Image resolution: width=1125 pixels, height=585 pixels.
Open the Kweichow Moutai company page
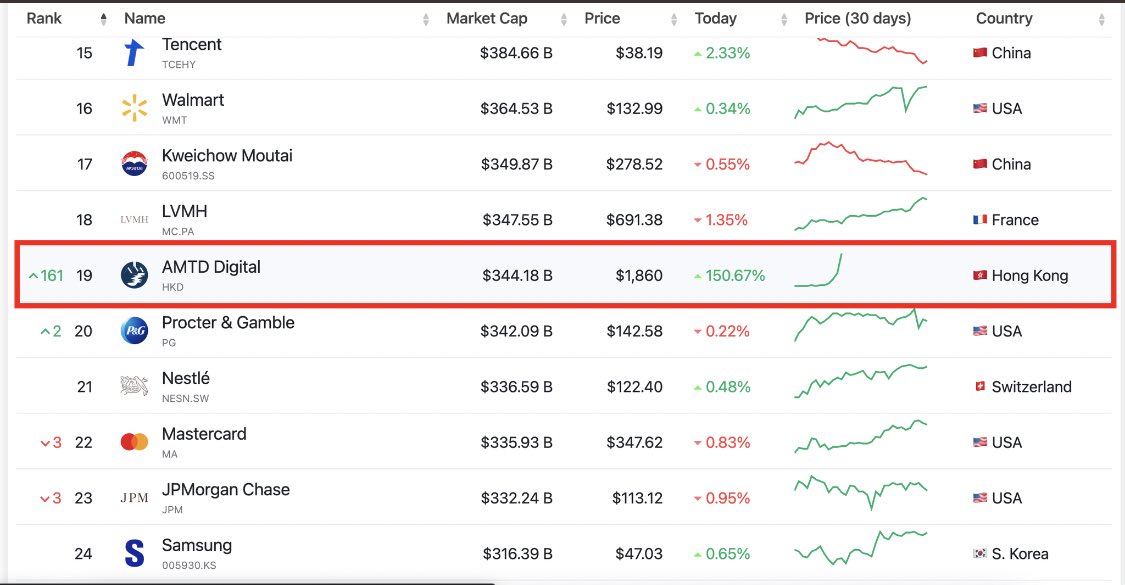point(227,156)
